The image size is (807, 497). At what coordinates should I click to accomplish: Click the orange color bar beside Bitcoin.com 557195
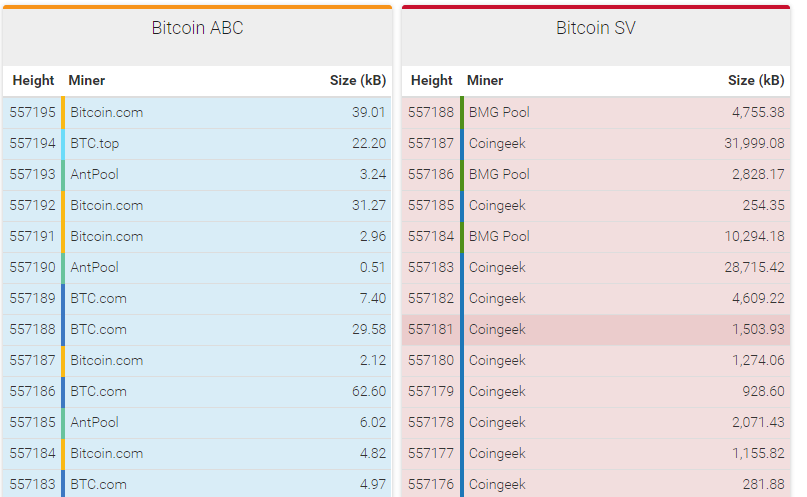point(63,112)
